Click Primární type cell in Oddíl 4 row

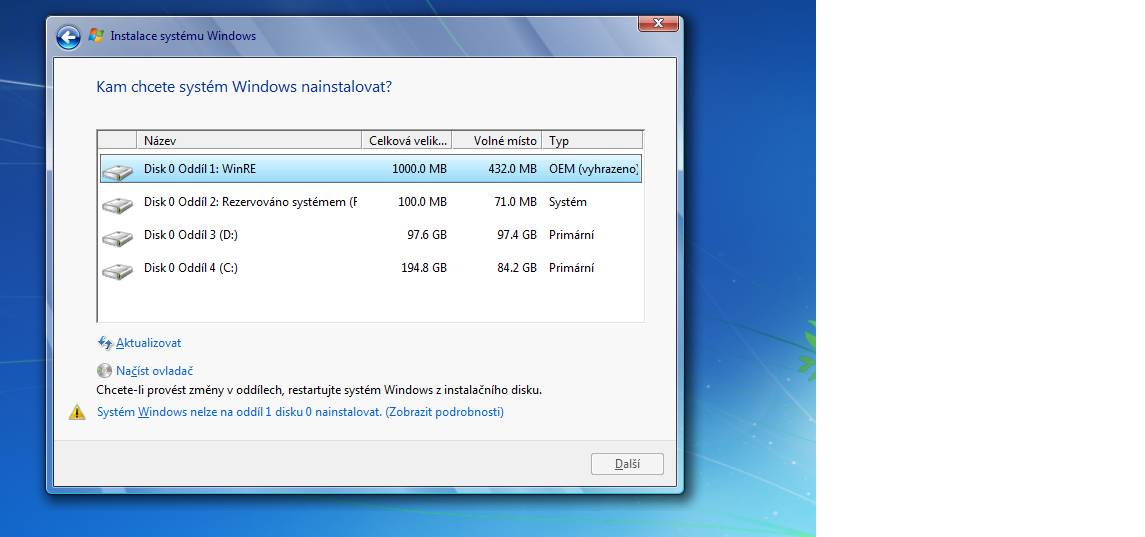point(571,268)
